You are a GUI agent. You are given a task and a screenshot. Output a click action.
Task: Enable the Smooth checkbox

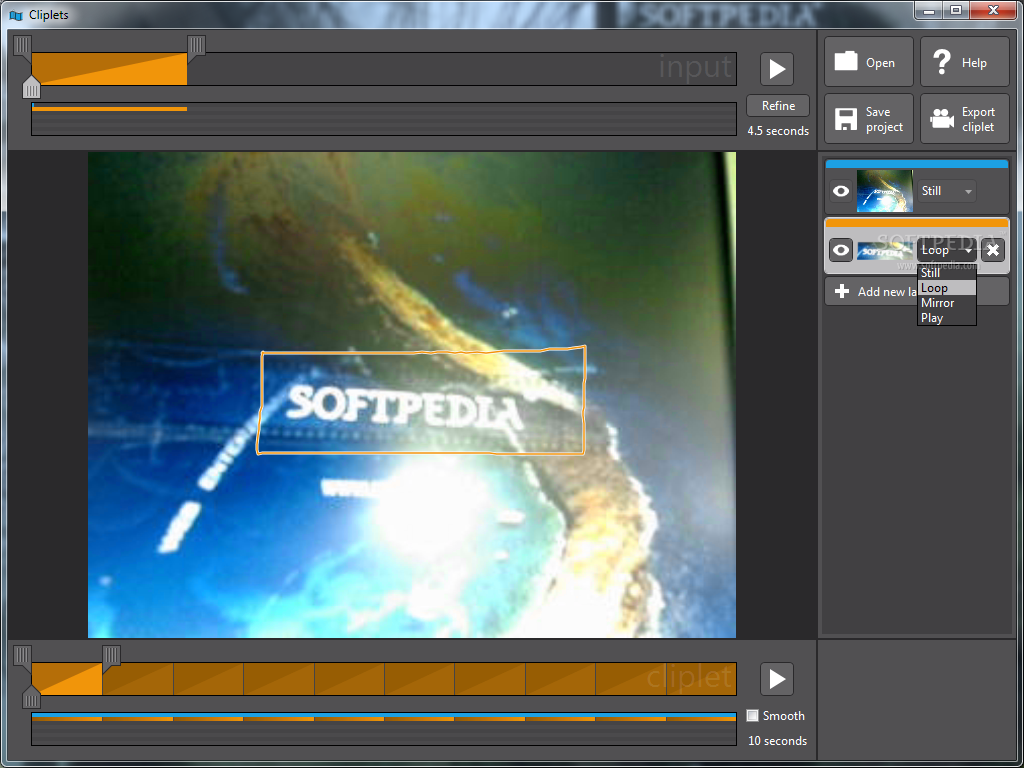(x=752, y=716)
